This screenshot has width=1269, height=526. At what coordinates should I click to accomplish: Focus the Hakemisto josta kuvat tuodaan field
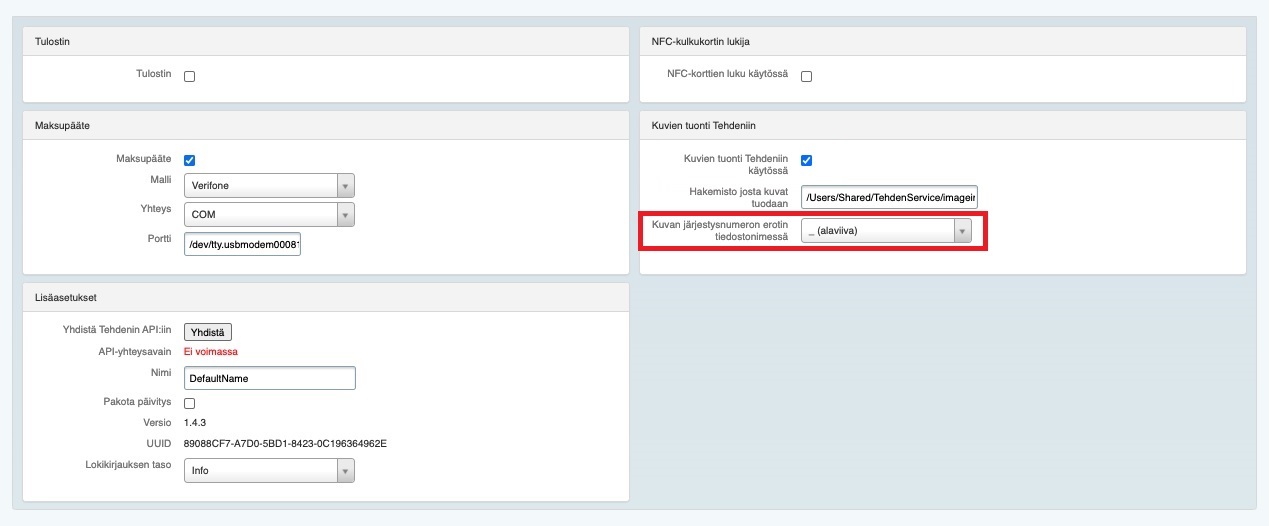[888, 197]
